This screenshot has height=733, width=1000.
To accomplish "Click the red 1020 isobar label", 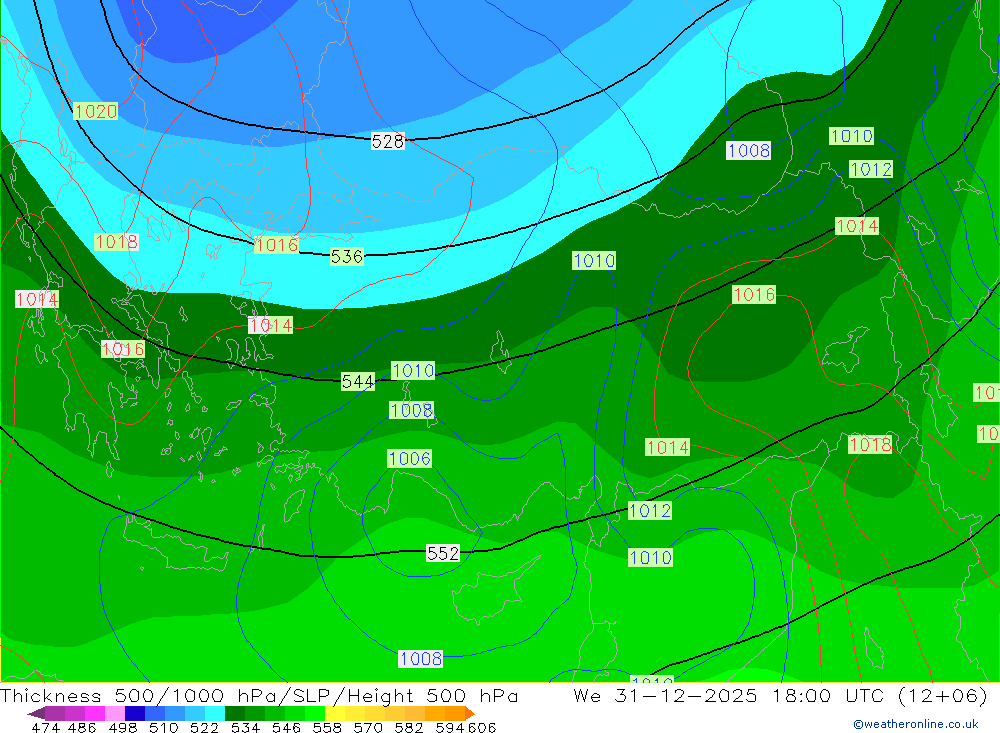I will [96, 111].
